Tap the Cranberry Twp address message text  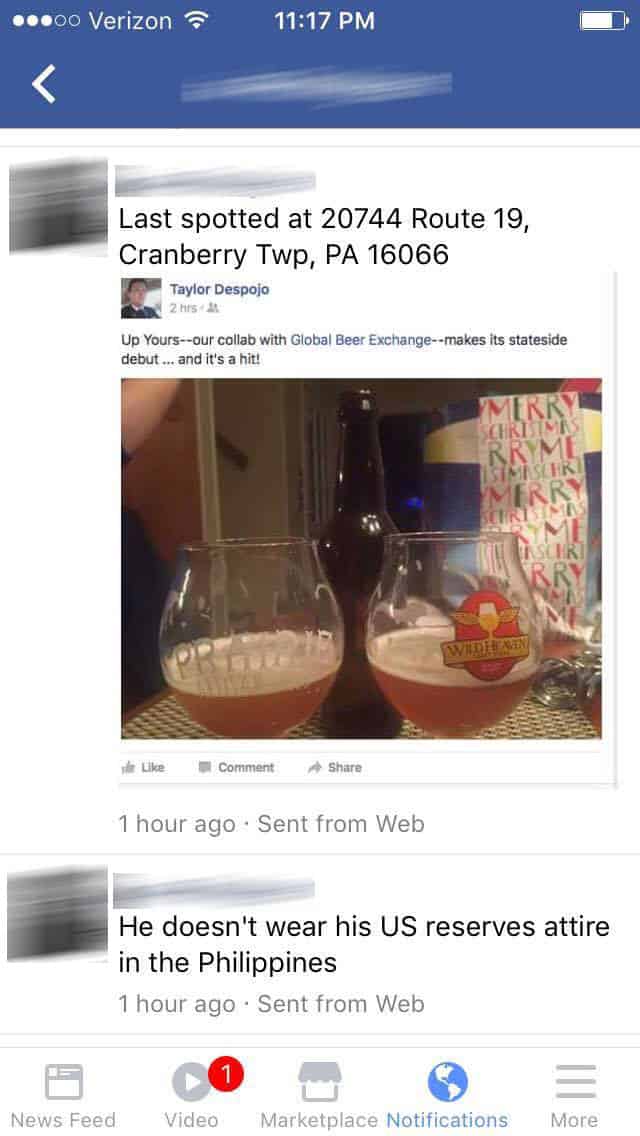(324, 236)
